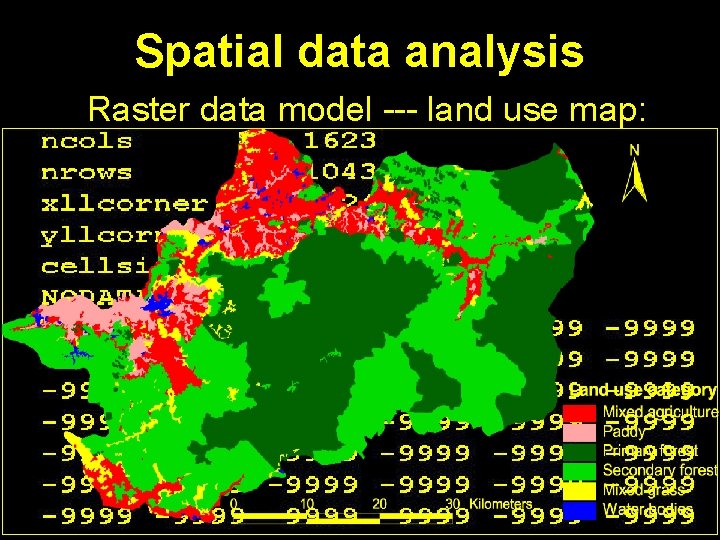This screenshot has width=720, height=540.
Task: Click the 'Kilometers' scale bar label
Action: [x=501, y=504]
